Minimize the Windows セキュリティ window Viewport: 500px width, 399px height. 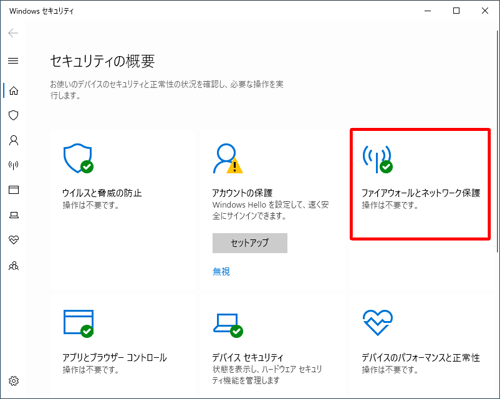pos(428,11)
